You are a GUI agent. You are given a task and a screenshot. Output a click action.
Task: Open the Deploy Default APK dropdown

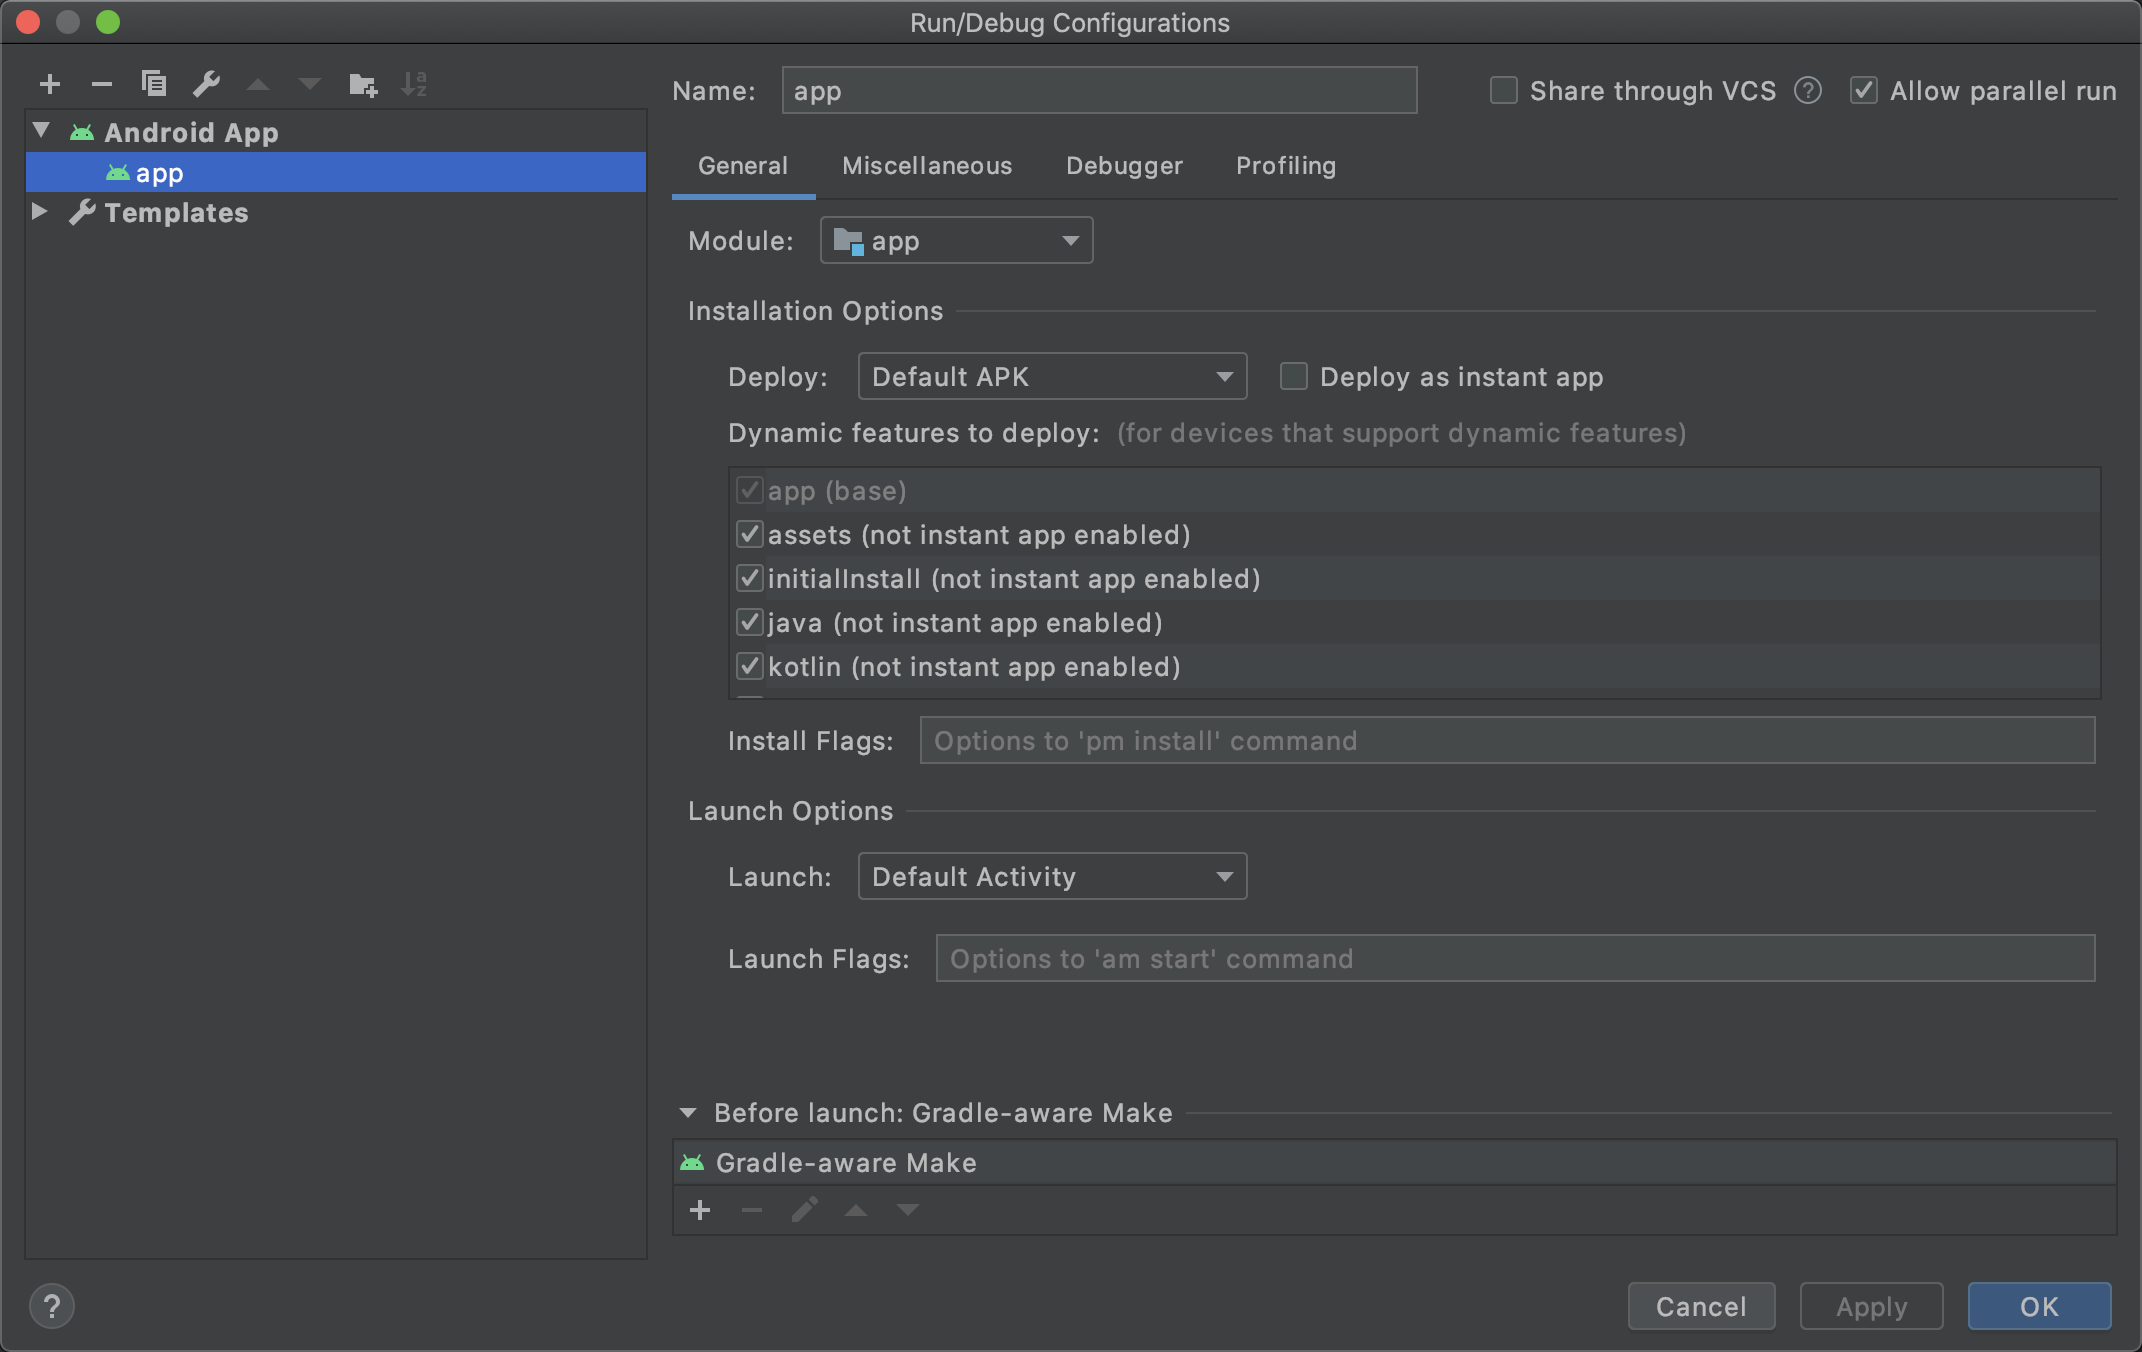point(1052,377)
